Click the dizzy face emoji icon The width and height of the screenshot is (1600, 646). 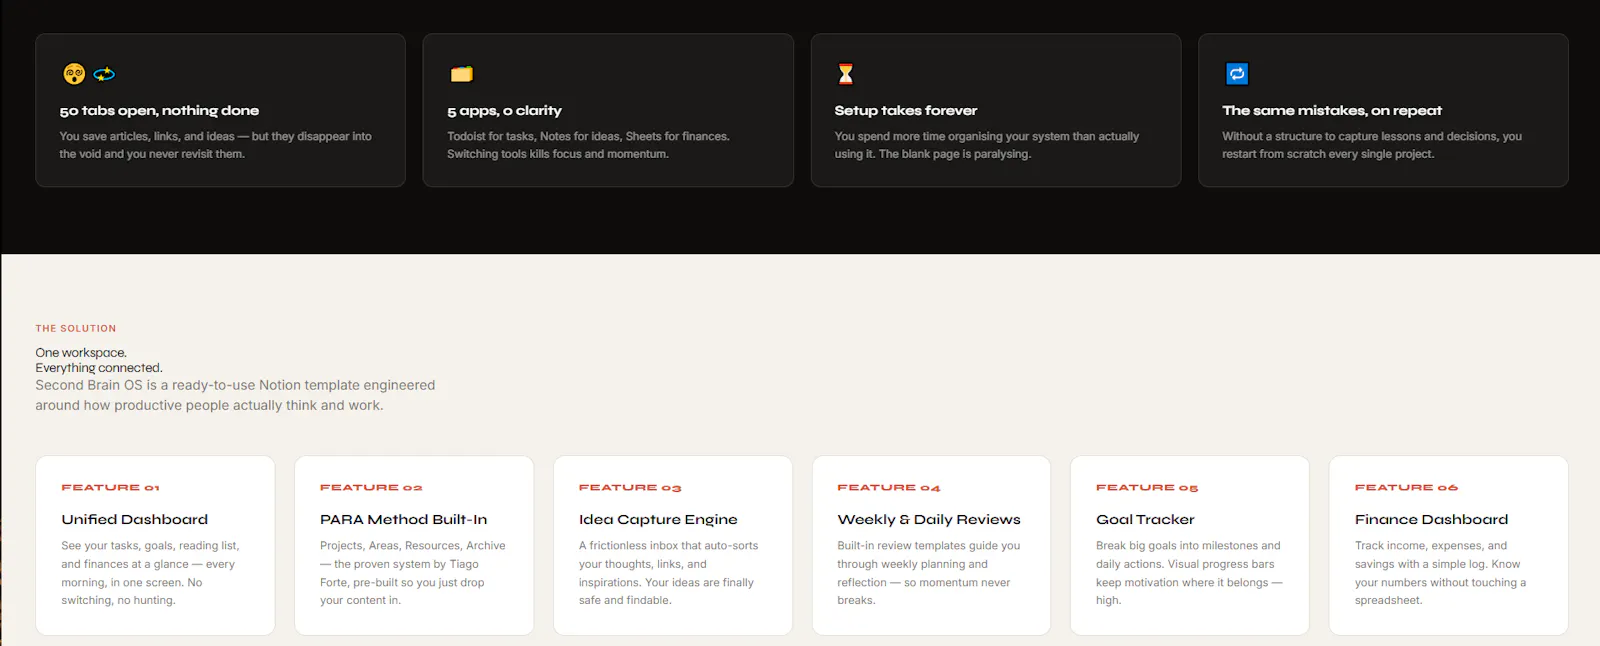pyautogui.click(x=74, y=74)
